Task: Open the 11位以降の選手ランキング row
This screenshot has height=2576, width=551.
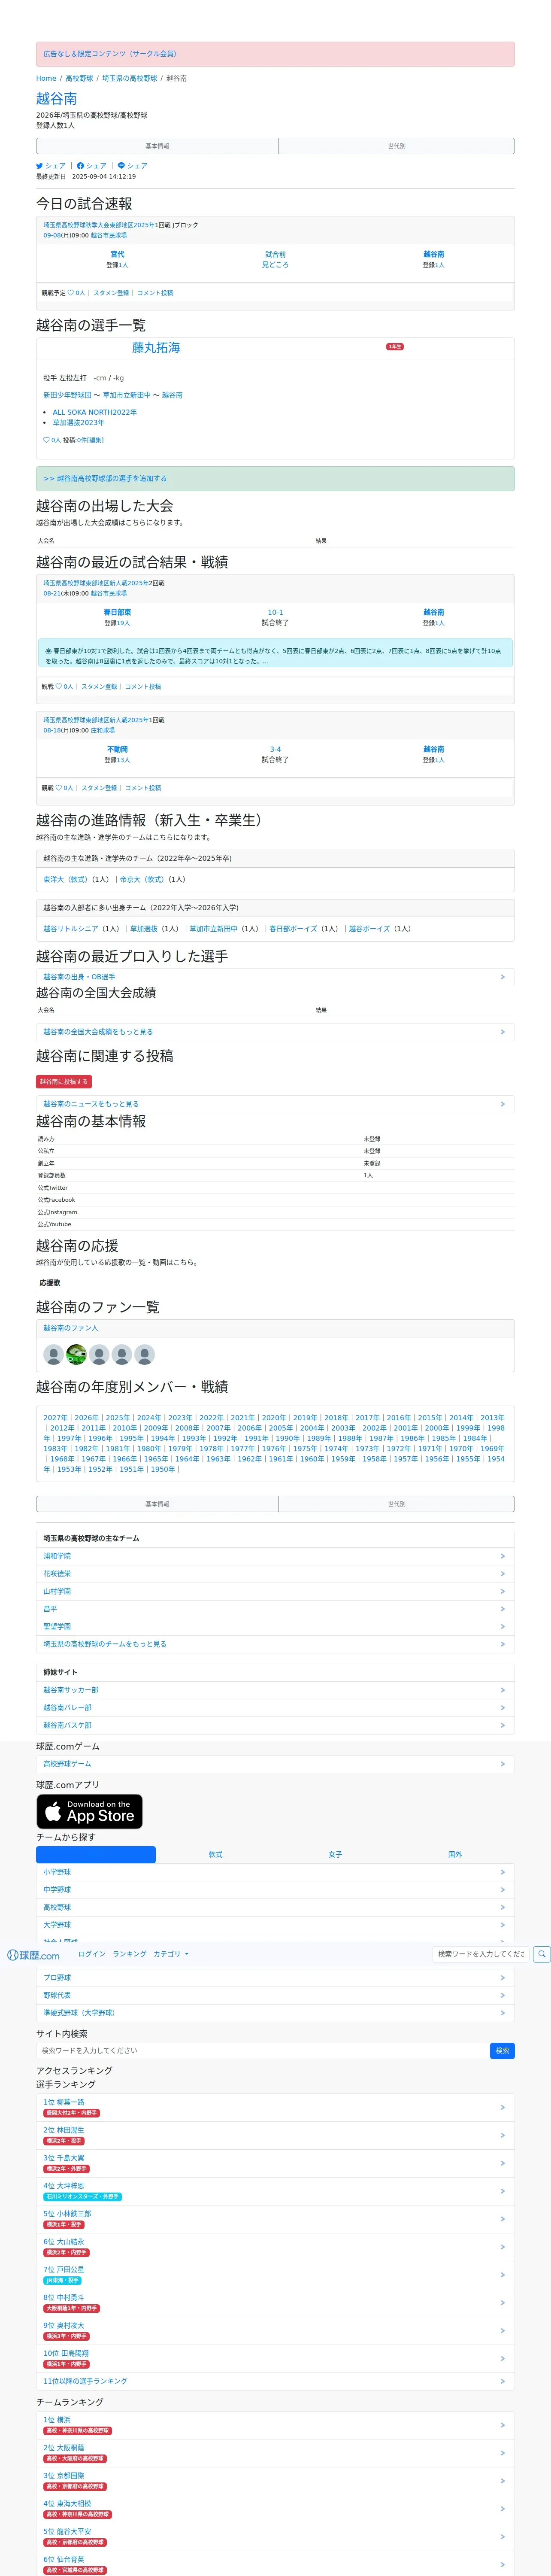Action: tap(275, 2381)
